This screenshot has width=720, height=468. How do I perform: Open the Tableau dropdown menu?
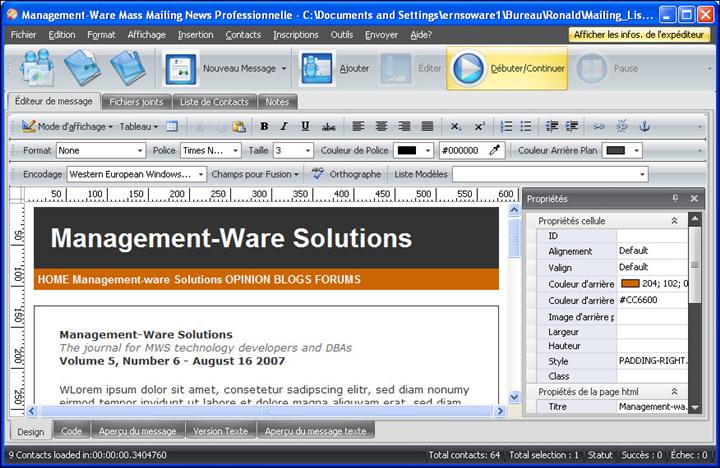pyautogui.click(x=139, y=126)
